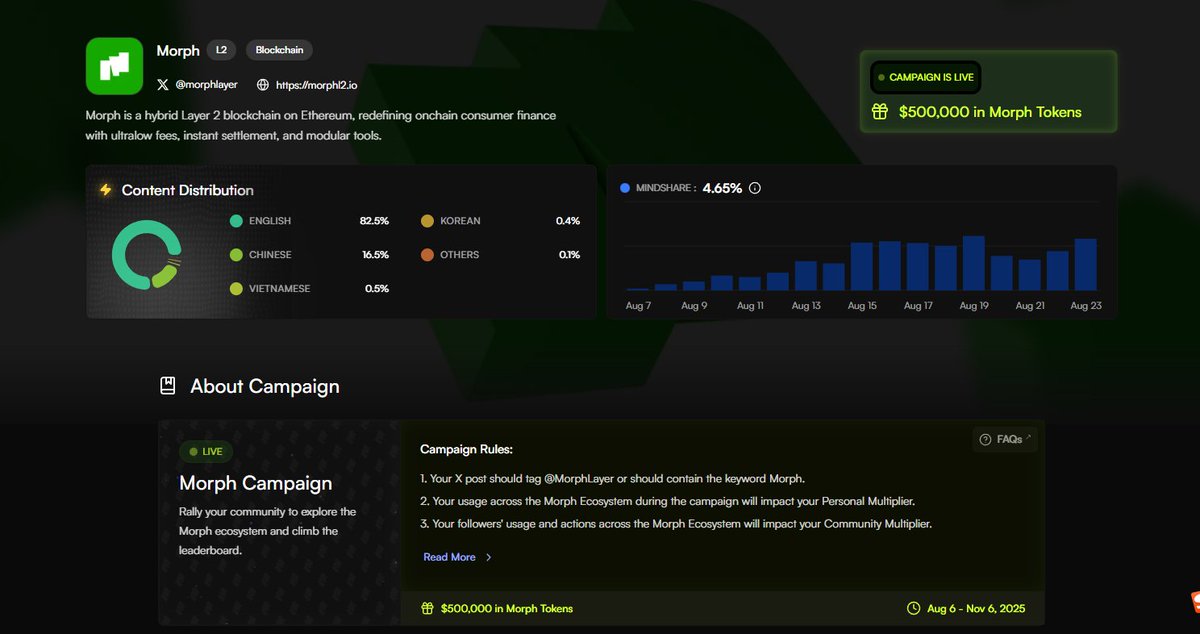Viewport: 1200px width, 634px height.
Task: Click the KOREAN legend label
Action: pos(460,221)
